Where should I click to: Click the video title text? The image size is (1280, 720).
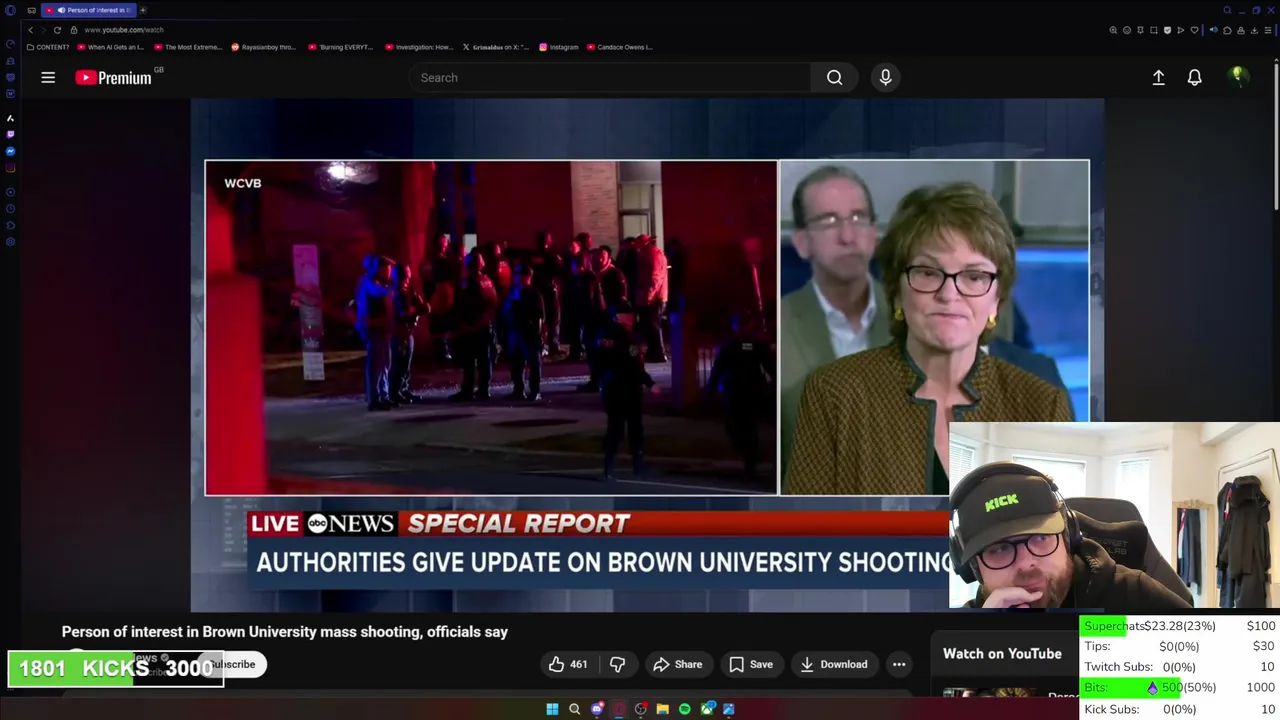click(285, 632)
